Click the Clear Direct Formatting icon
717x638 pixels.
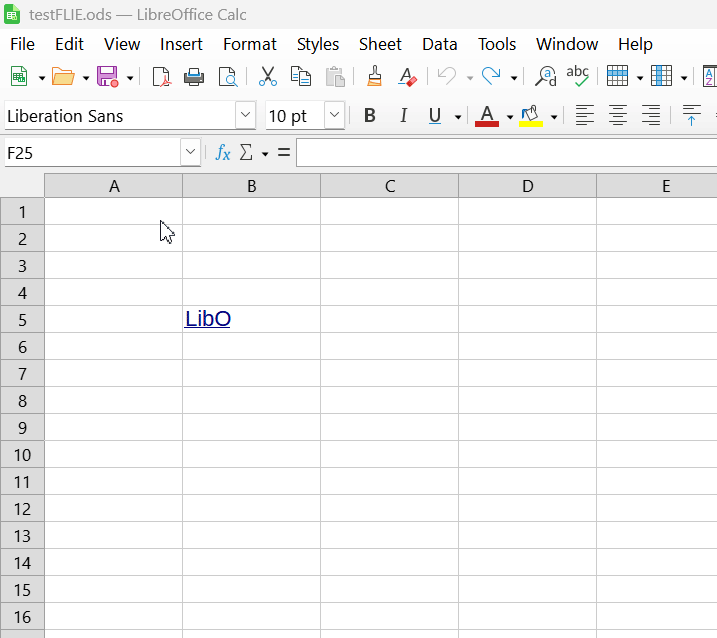point(407,77)
